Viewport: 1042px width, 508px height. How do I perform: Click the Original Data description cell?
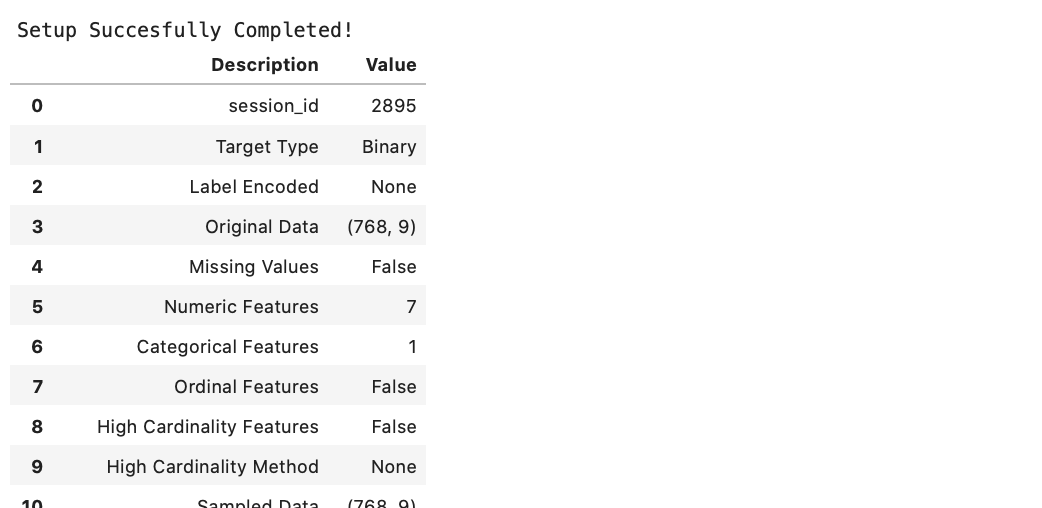262,227
